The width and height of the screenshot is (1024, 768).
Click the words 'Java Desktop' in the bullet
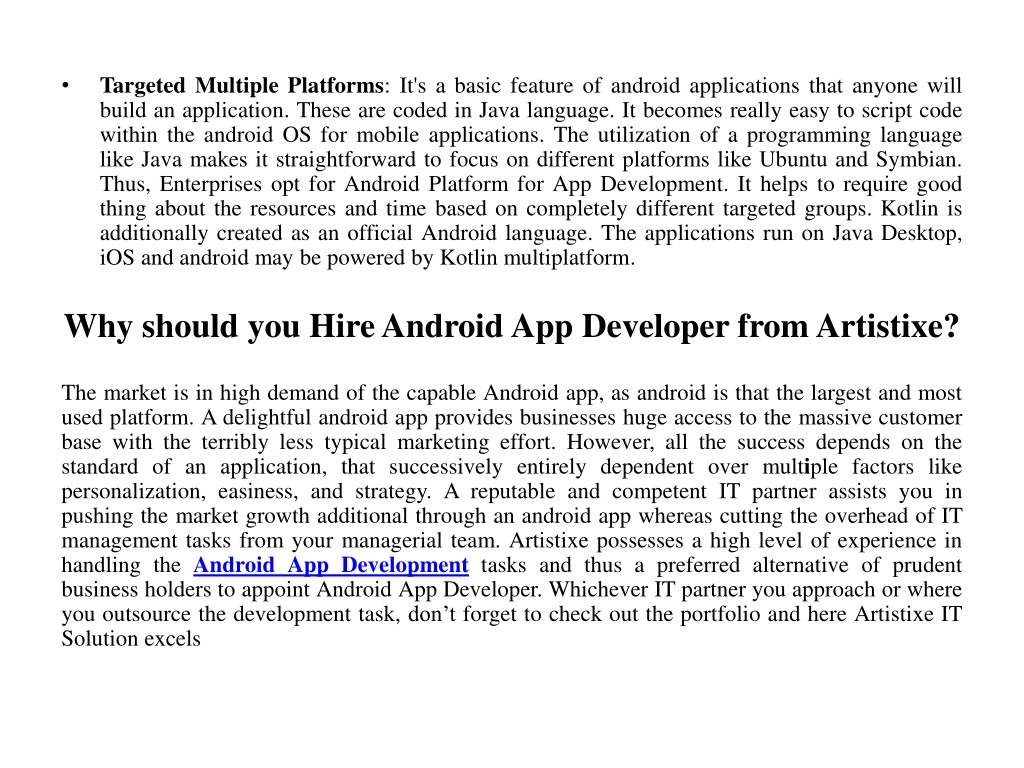[895, 233]
